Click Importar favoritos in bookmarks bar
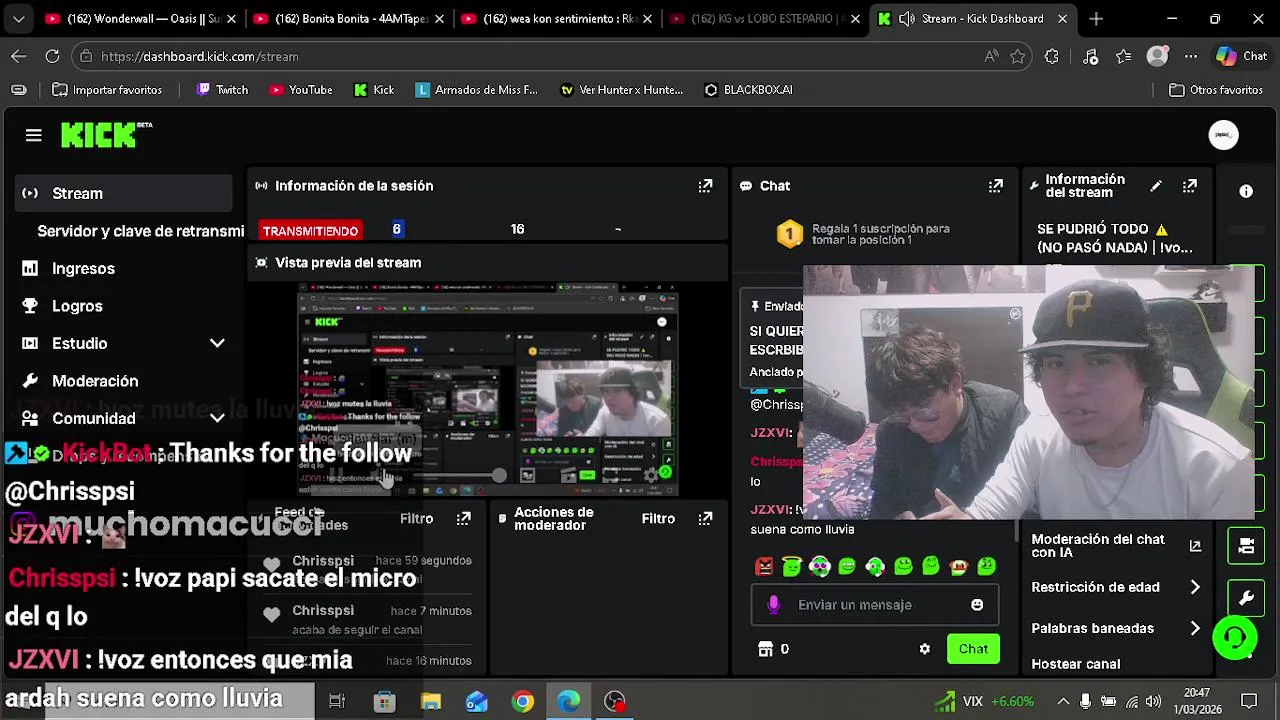This screenshot has height=720, width=1280. [x=106, y=90]
